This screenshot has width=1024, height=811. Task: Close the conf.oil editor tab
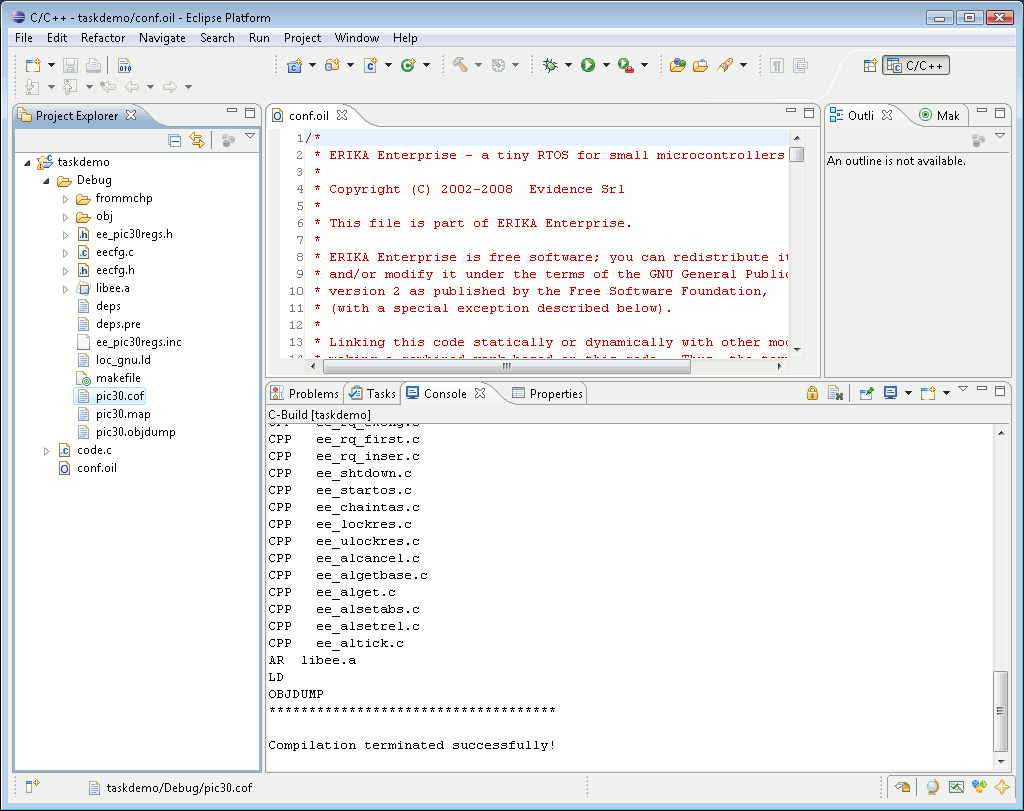click(x=342, y=115)
